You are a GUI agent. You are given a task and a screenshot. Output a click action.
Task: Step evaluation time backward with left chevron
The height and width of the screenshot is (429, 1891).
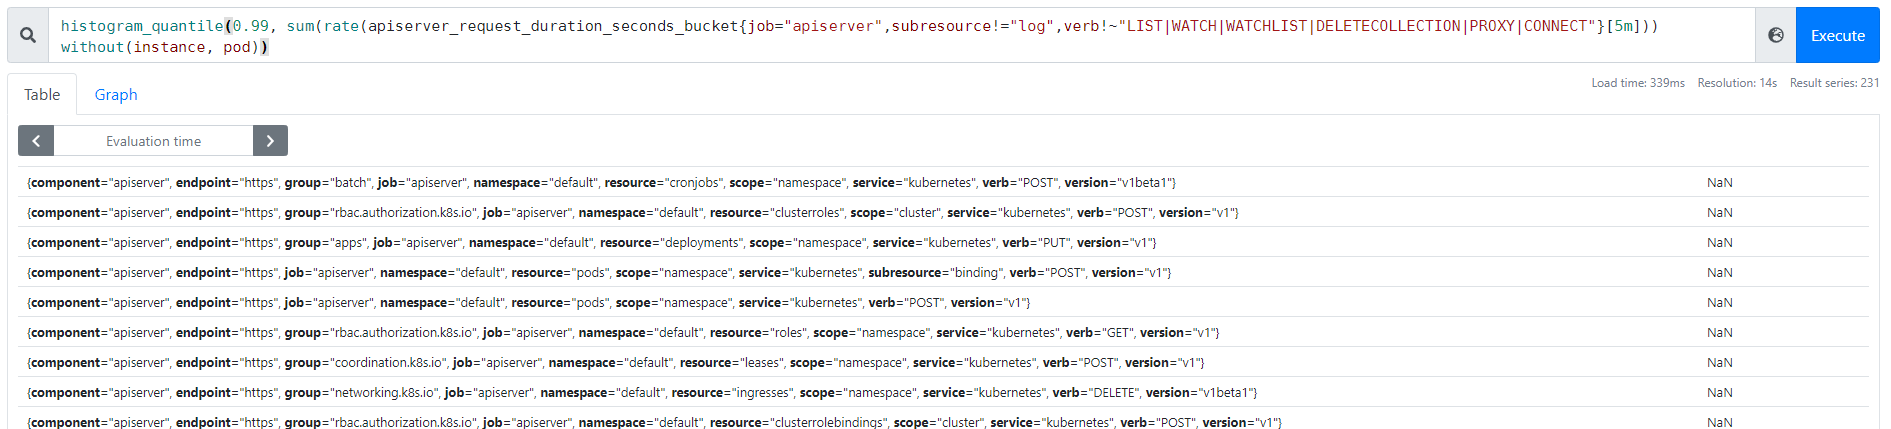pos(36,141)
